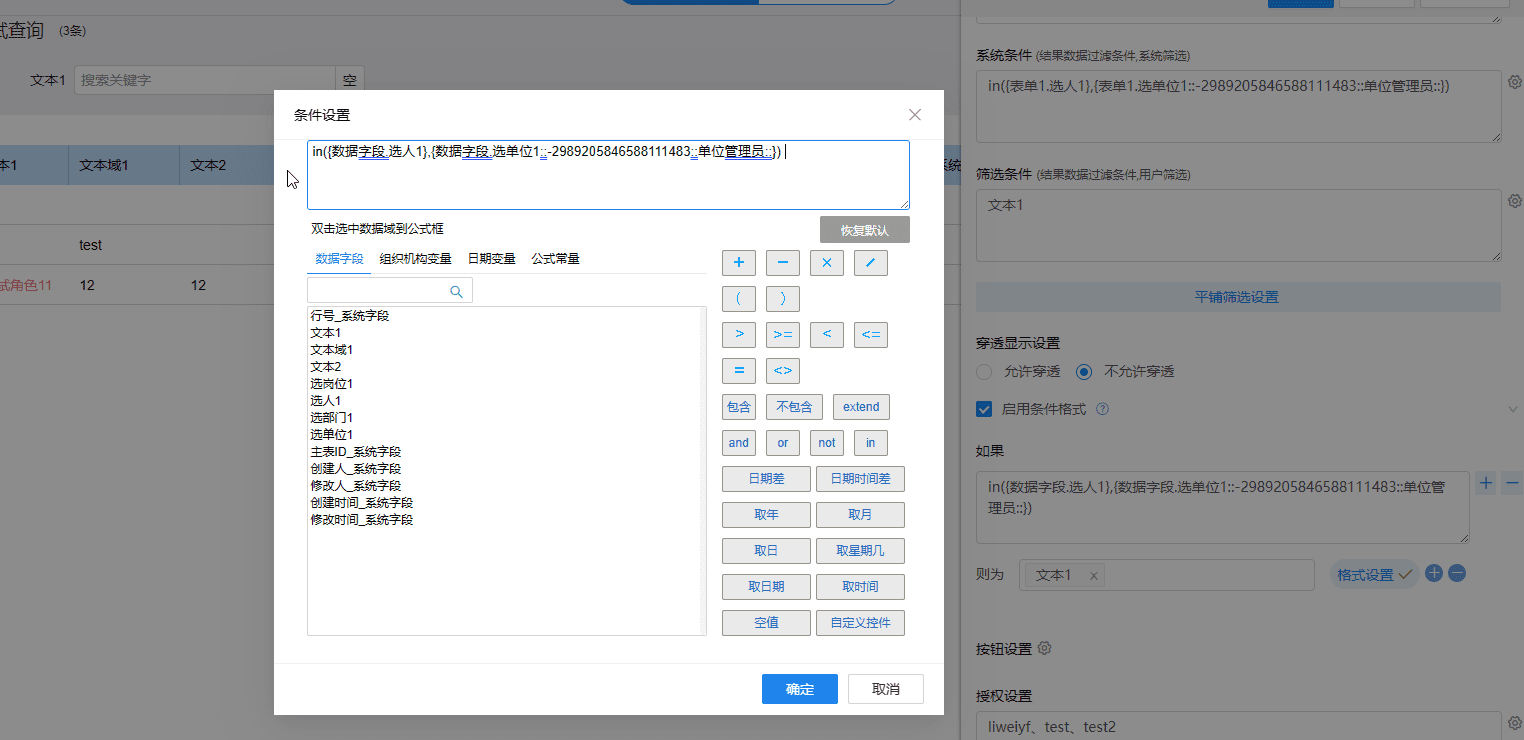The width and height of the screenshot is (1524, 740).
Task: Toggle 启用条件格式 checkbox
Action: [984, 409]
